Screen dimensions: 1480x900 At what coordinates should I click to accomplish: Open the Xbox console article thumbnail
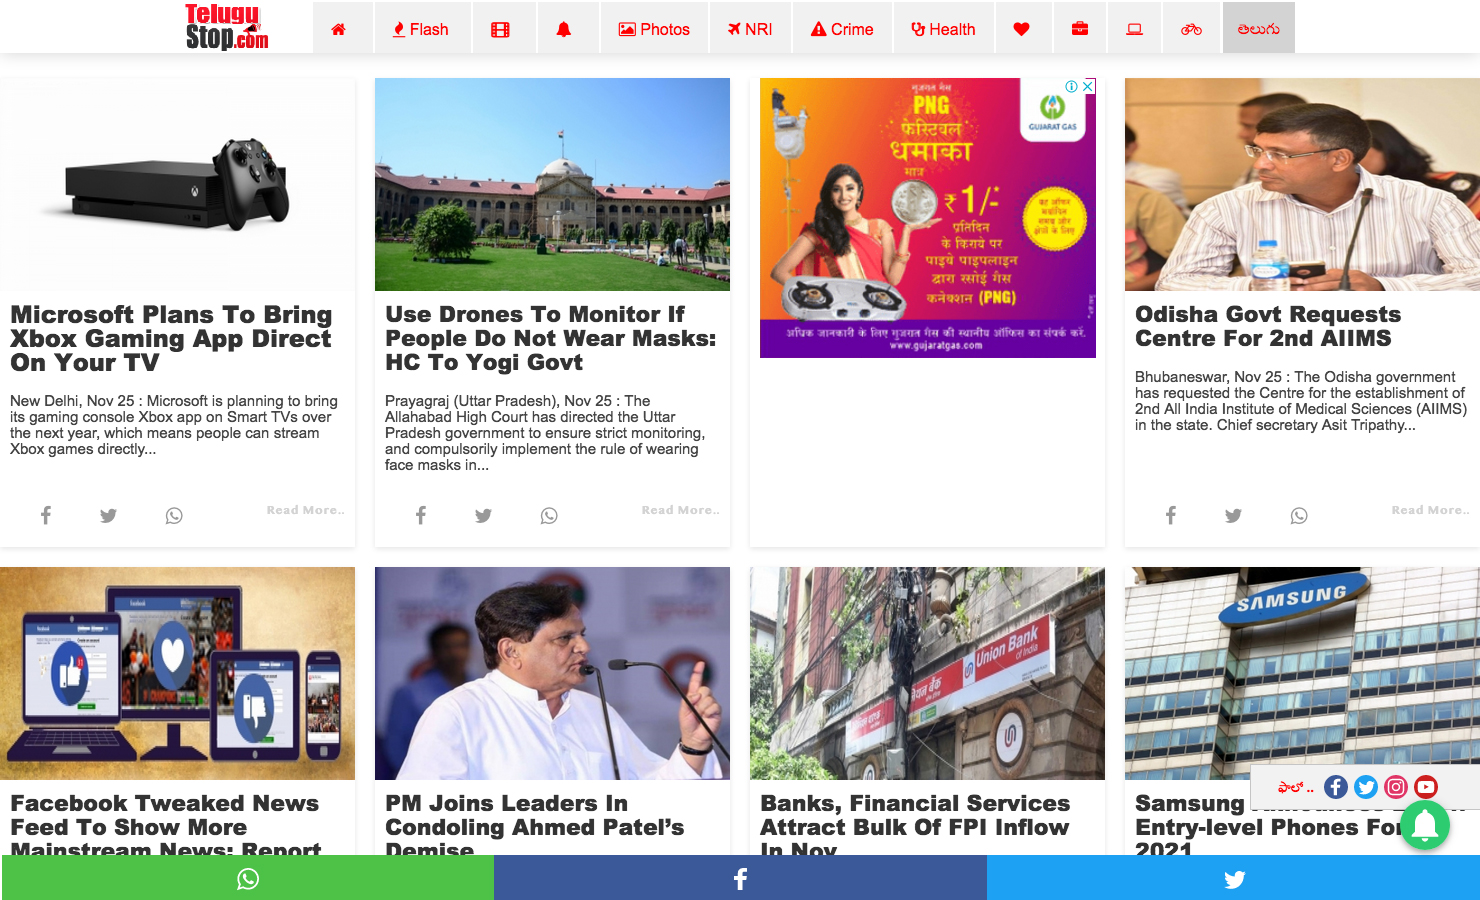[177, 184]
